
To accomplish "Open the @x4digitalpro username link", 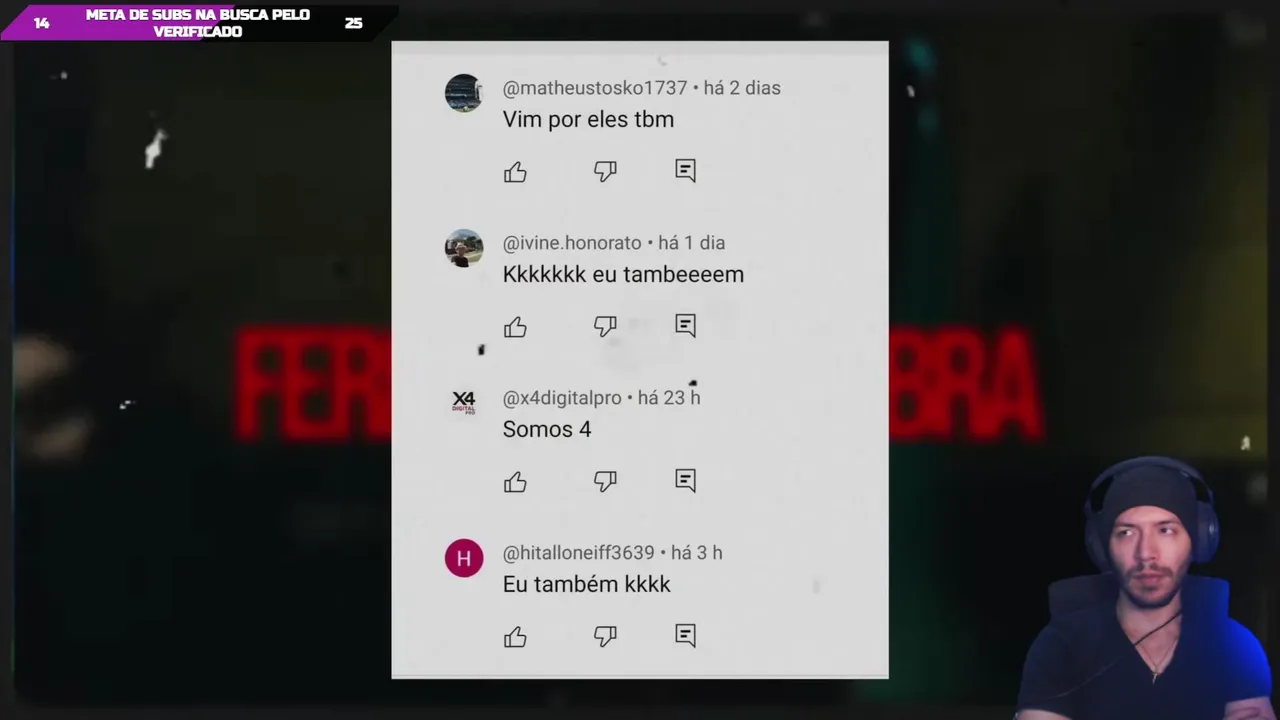I will (562, 398).
